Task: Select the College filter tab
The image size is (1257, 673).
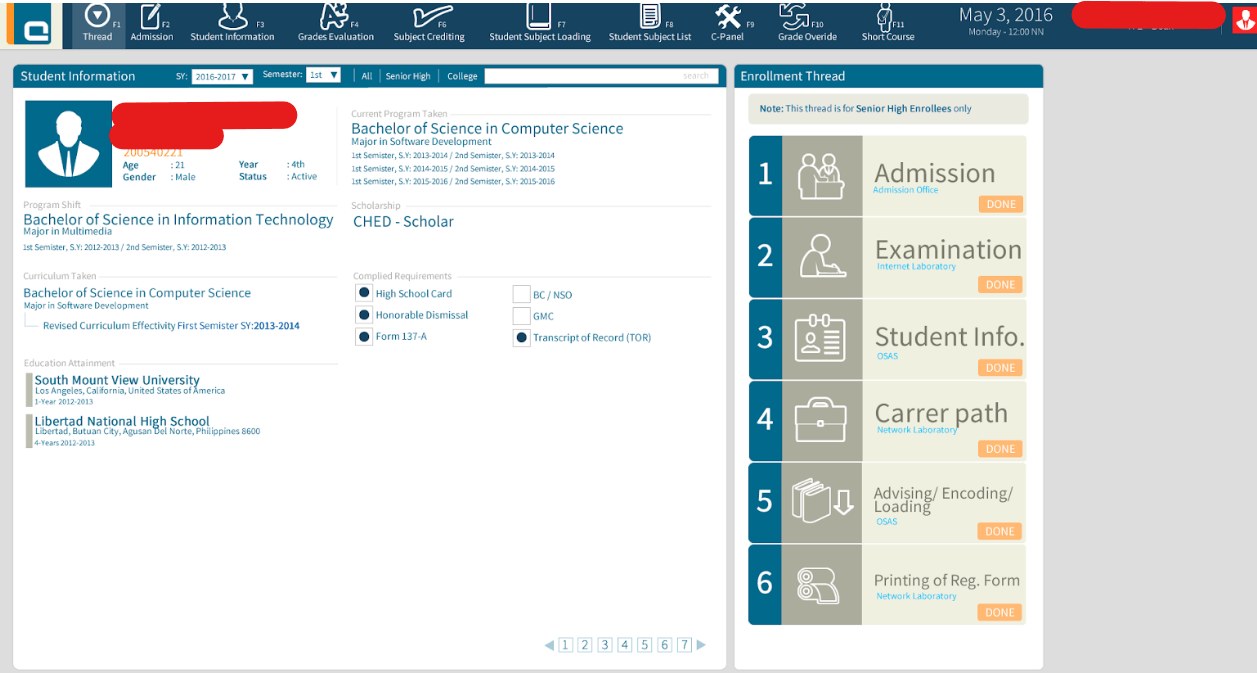Action: pyautogui.click(x=462, y=76)
